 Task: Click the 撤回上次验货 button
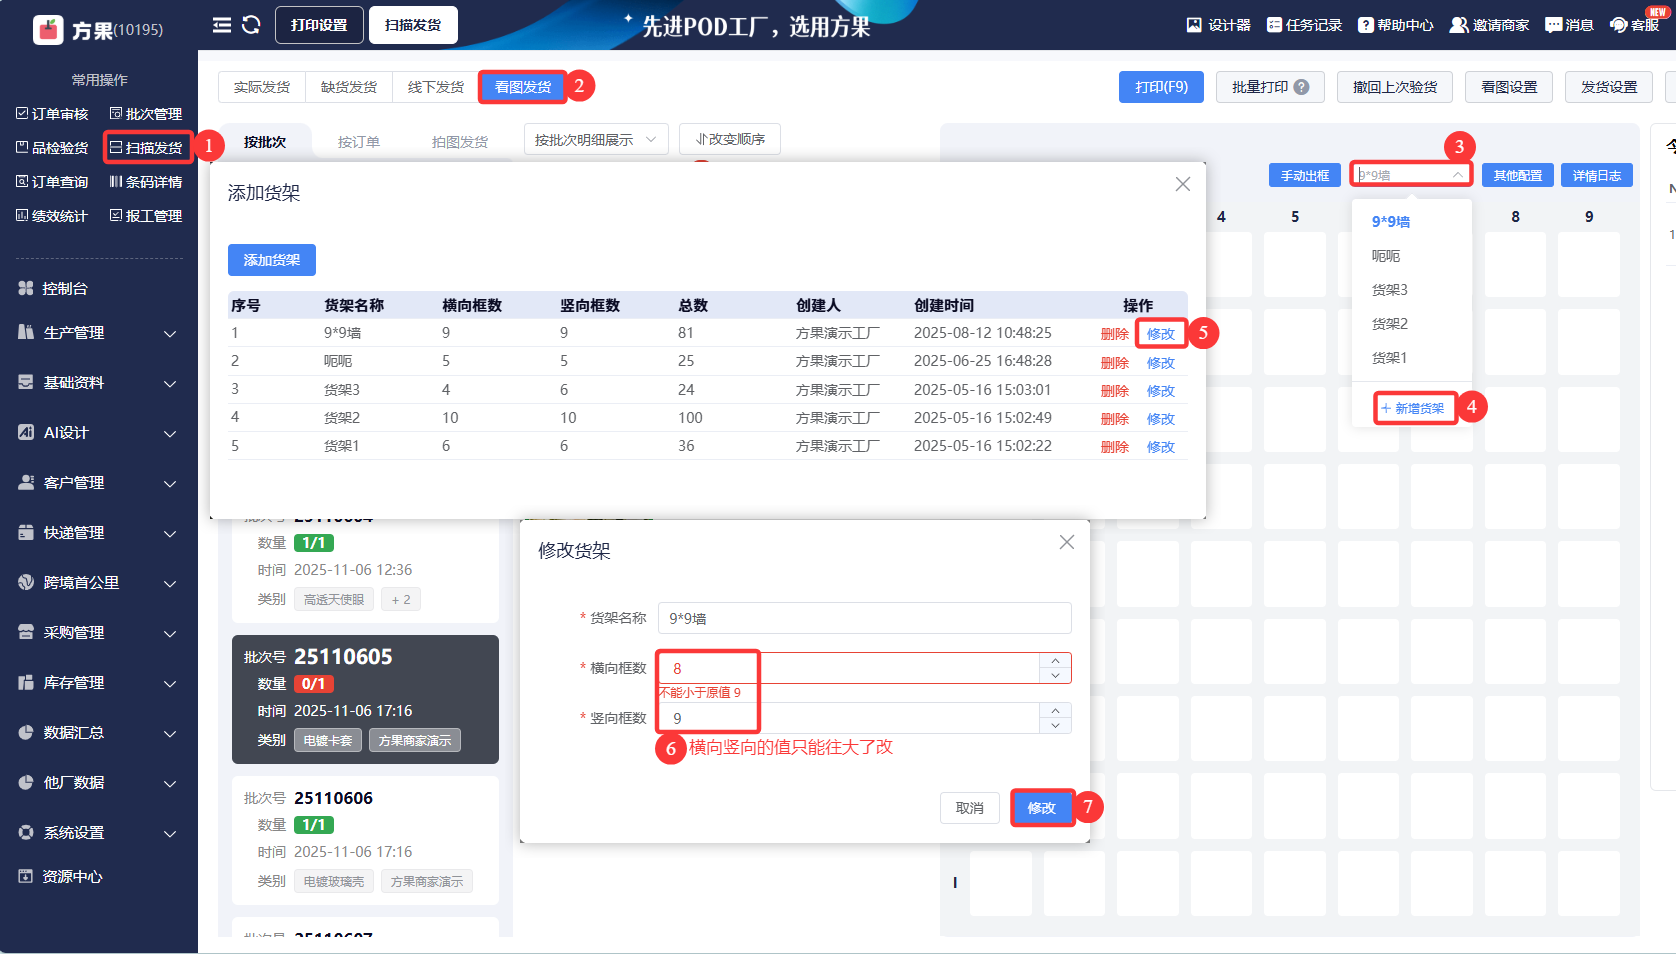point(1395,87)
